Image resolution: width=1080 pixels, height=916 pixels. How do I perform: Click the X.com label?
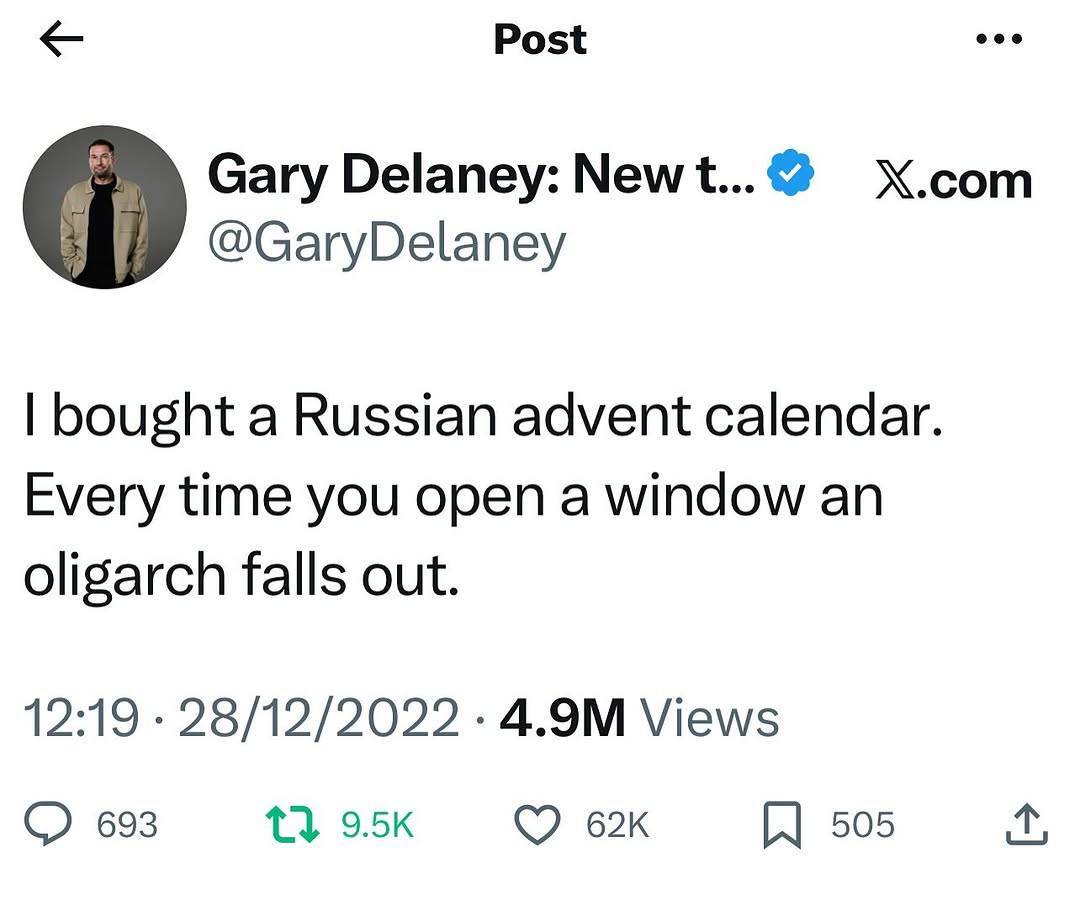pyautogui.click(x=953, y=181)
